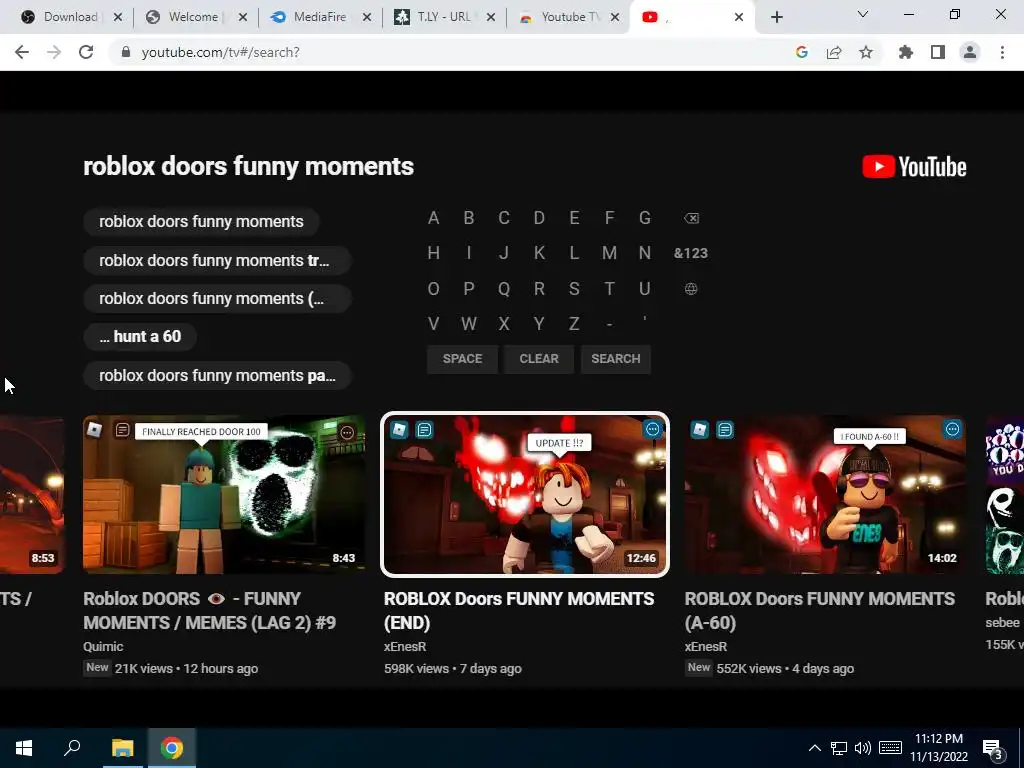Switch keyboard language with the globe icon
Viewport: 1024px width, 768px height.
pos(691,289)
